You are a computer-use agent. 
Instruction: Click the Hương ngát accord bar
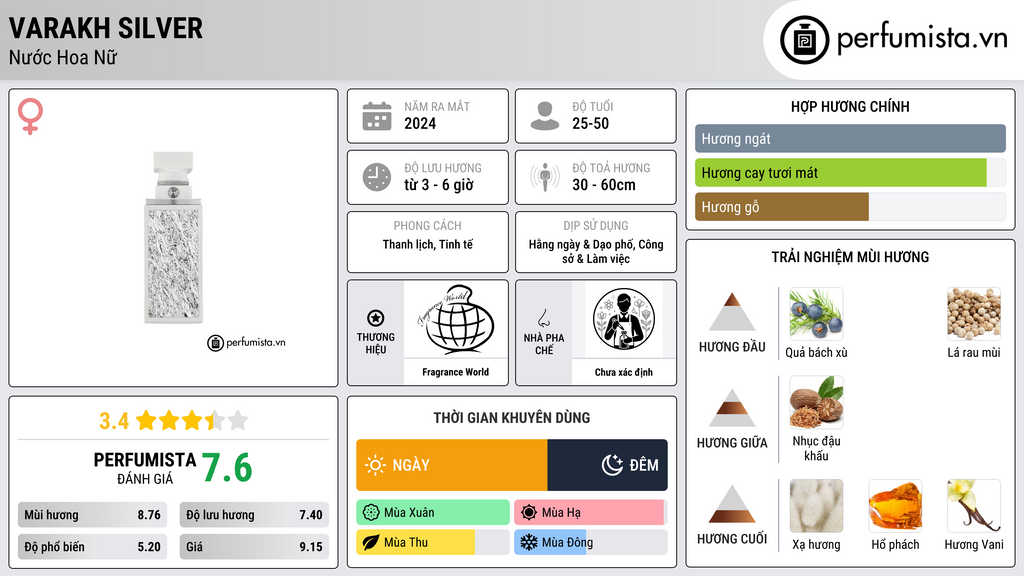tap(850, 138)
